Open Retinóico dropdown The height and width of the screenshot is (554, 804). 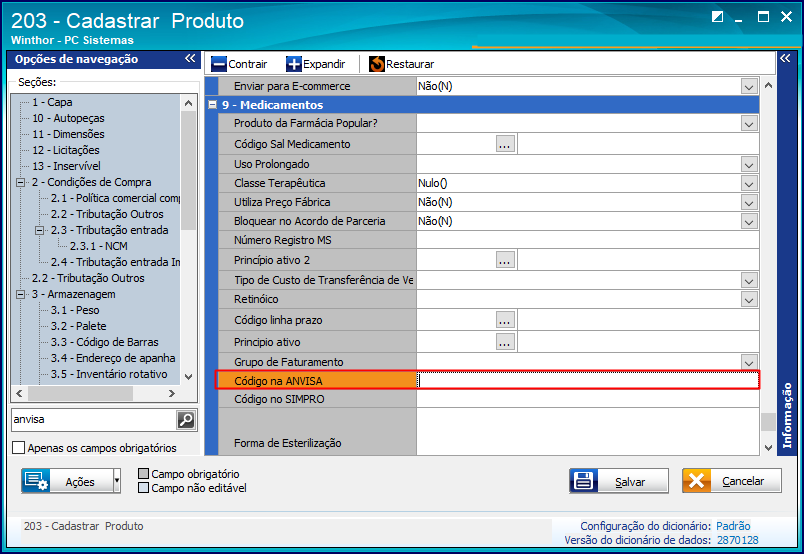click(x=749, y=299)
